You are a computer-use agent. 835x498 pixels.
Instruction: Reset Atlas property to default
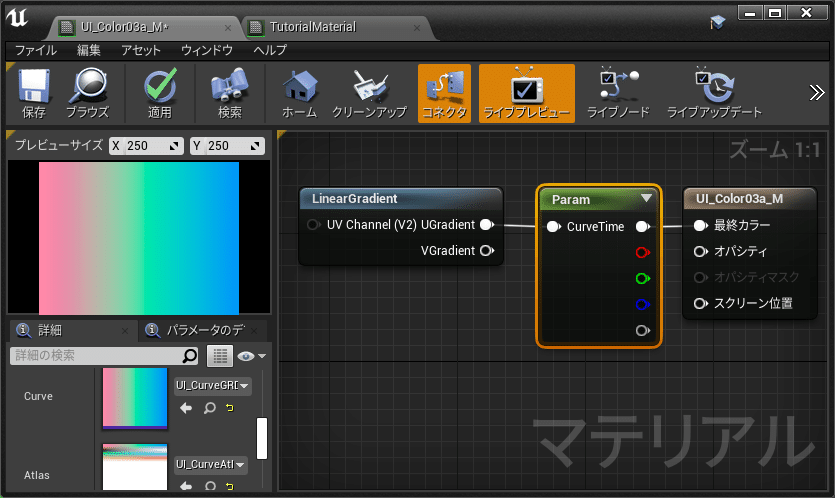230,486
